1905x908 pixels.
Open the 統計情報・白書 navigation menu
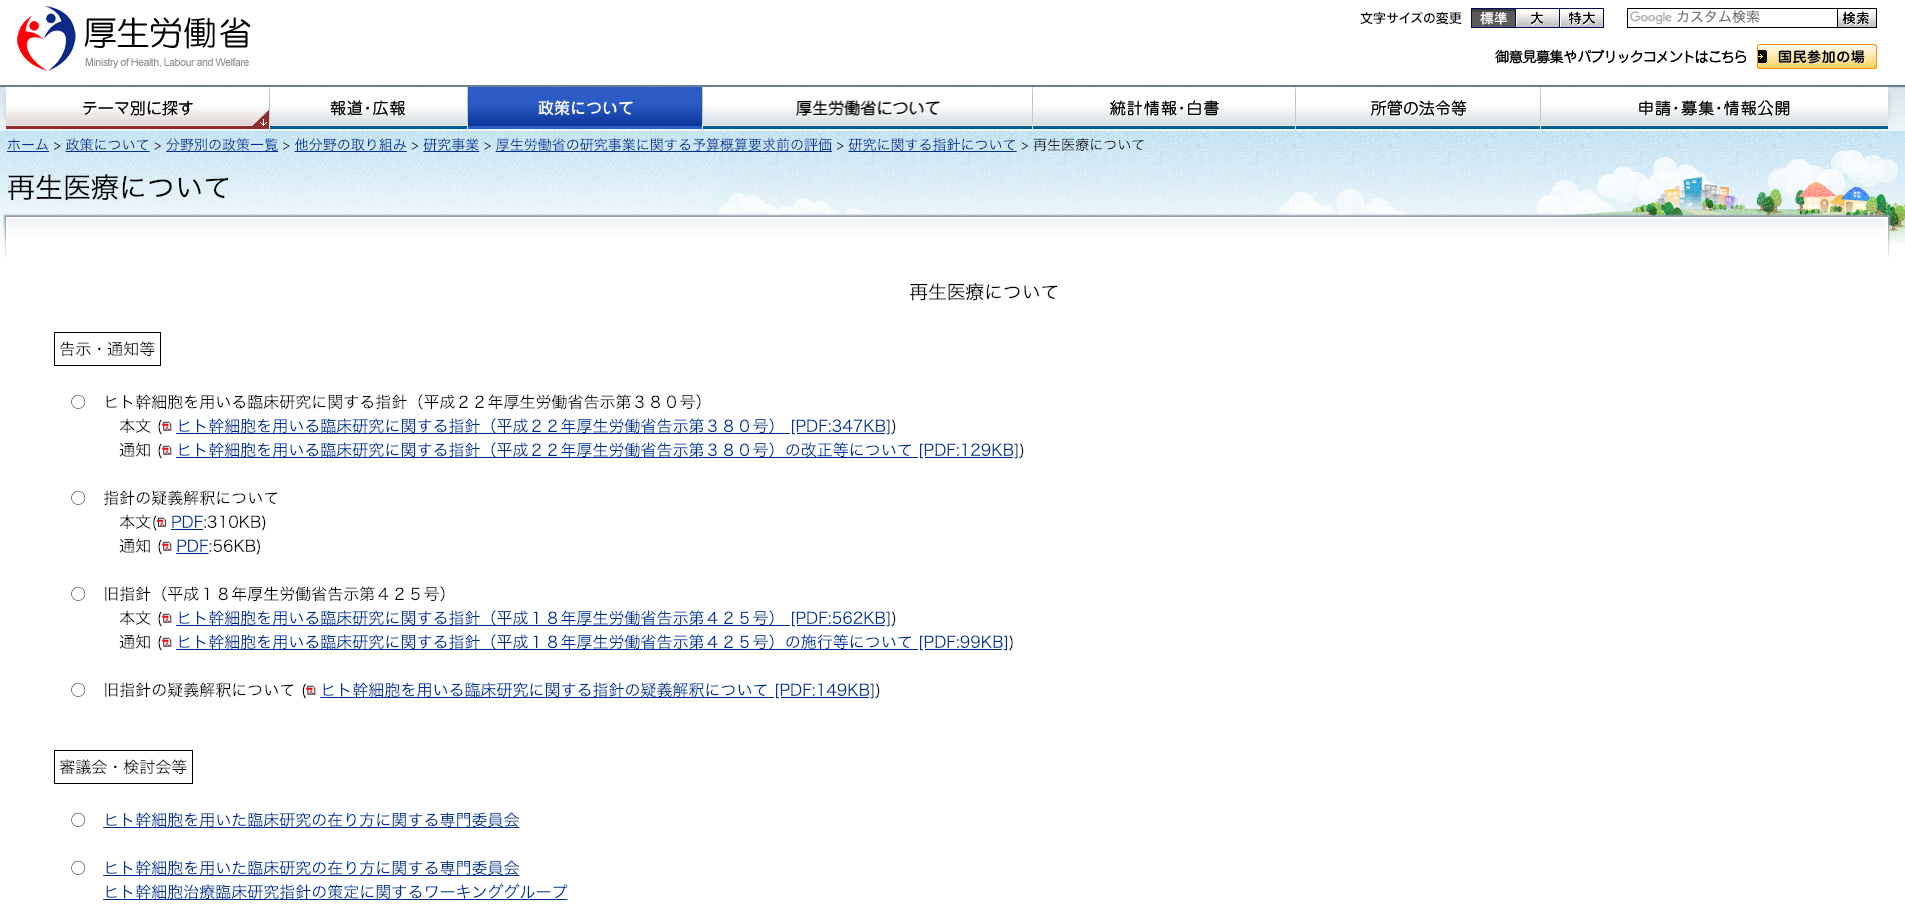(1164, 108)
